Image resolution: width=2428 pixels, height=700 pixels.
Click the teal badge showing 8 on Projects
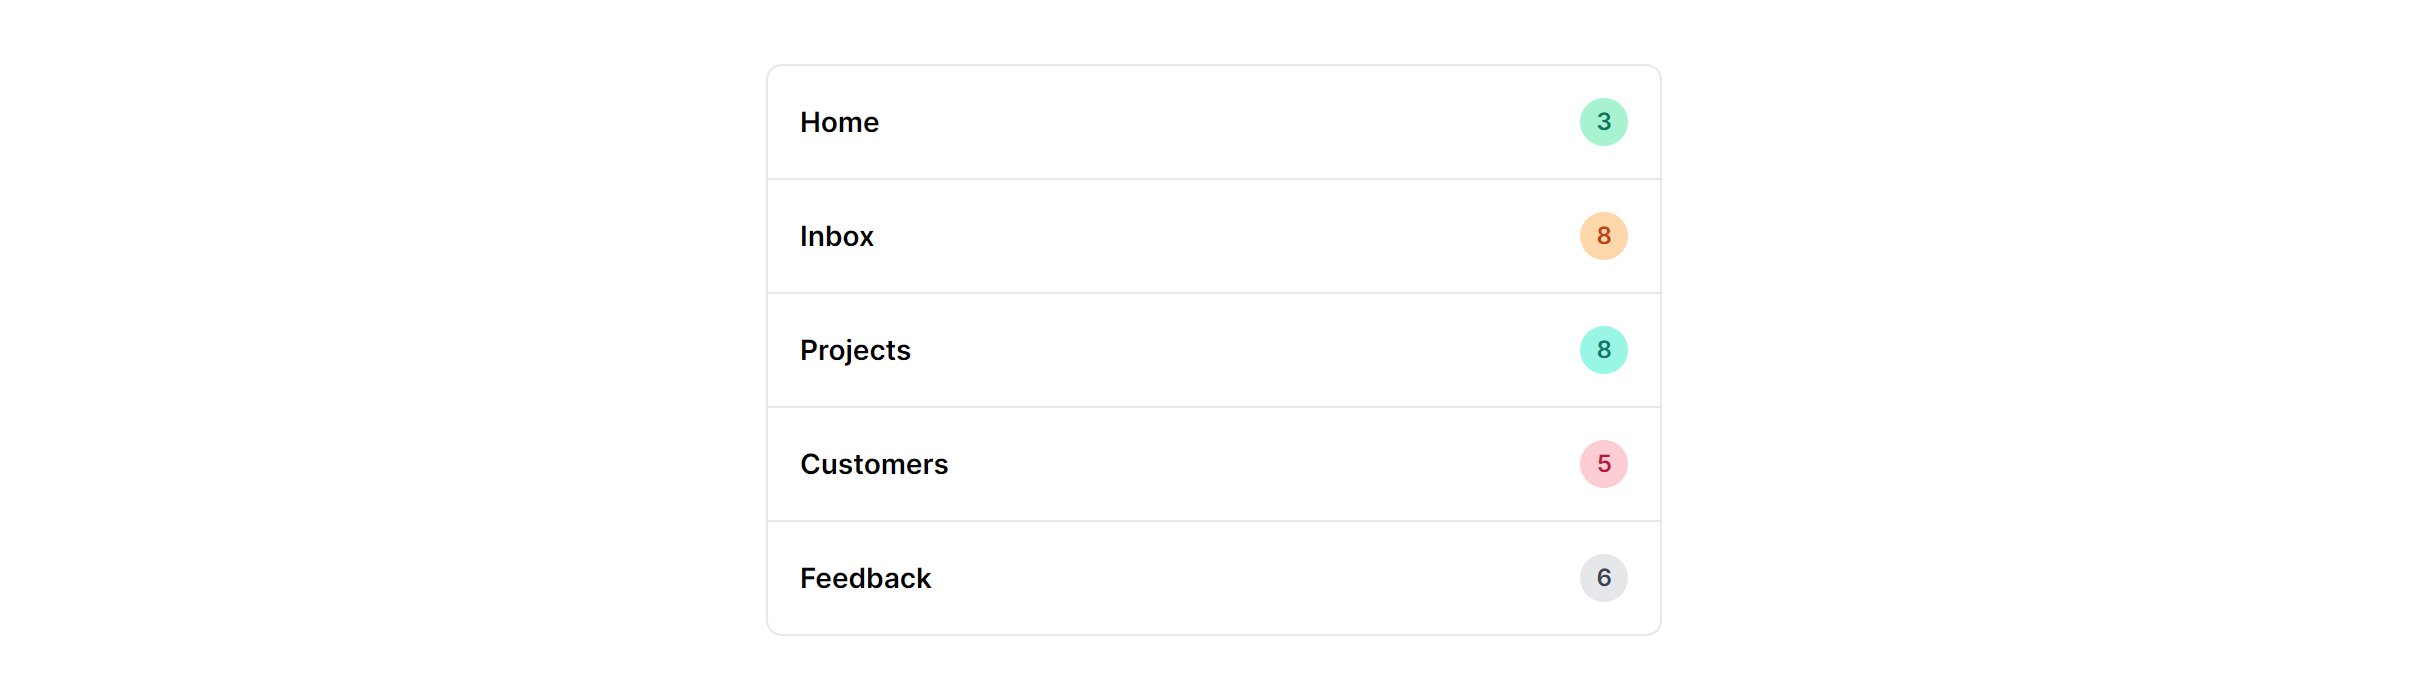click(1604, 350)
